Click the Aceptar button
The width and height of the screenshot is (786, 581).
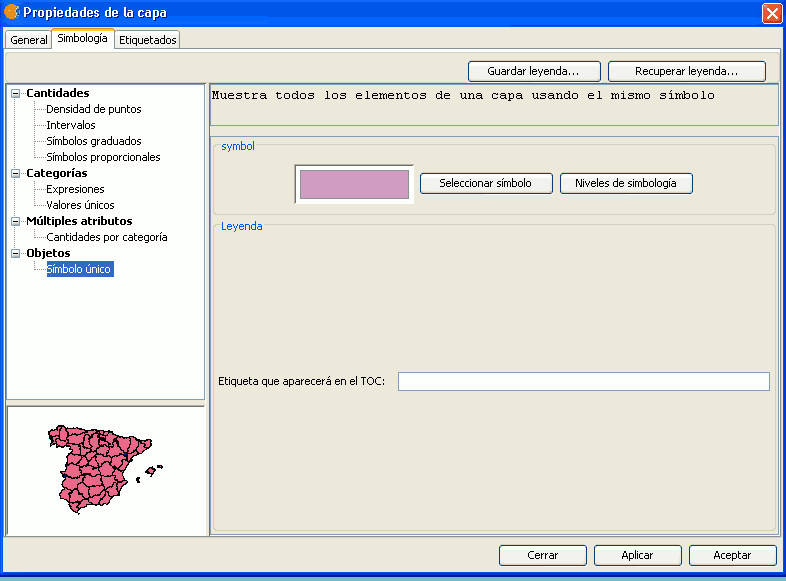coord(732,555)
